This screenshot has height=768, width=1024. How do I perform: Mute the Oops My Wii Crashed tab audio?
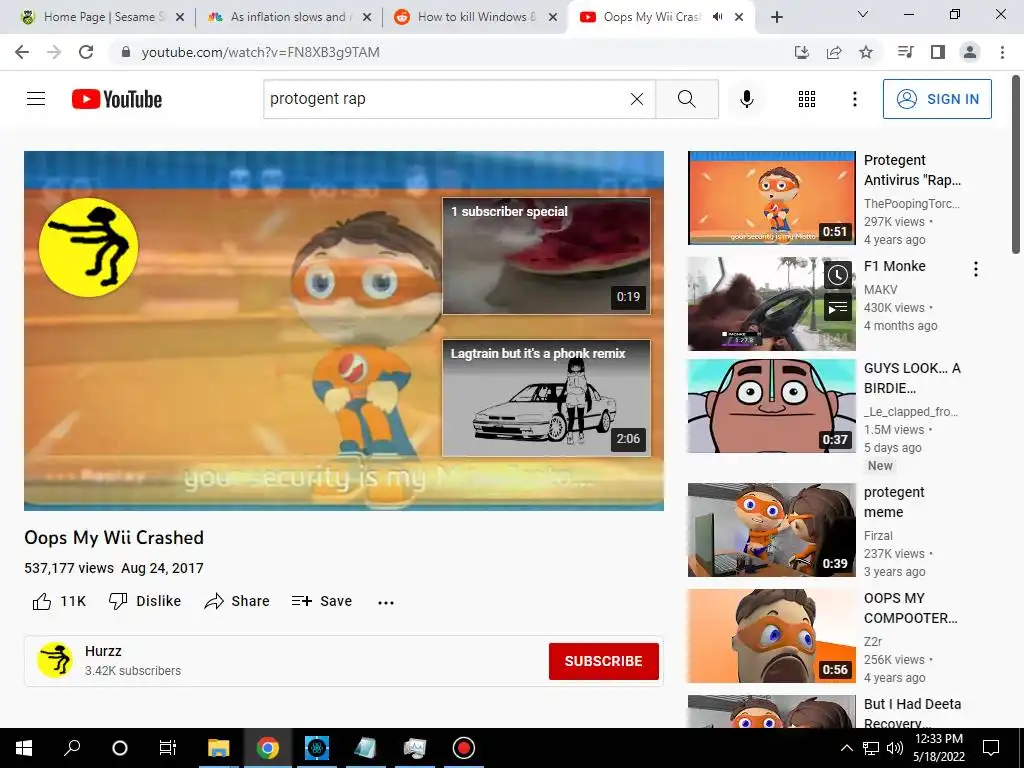pyautogui.click(x=718, y=17)
